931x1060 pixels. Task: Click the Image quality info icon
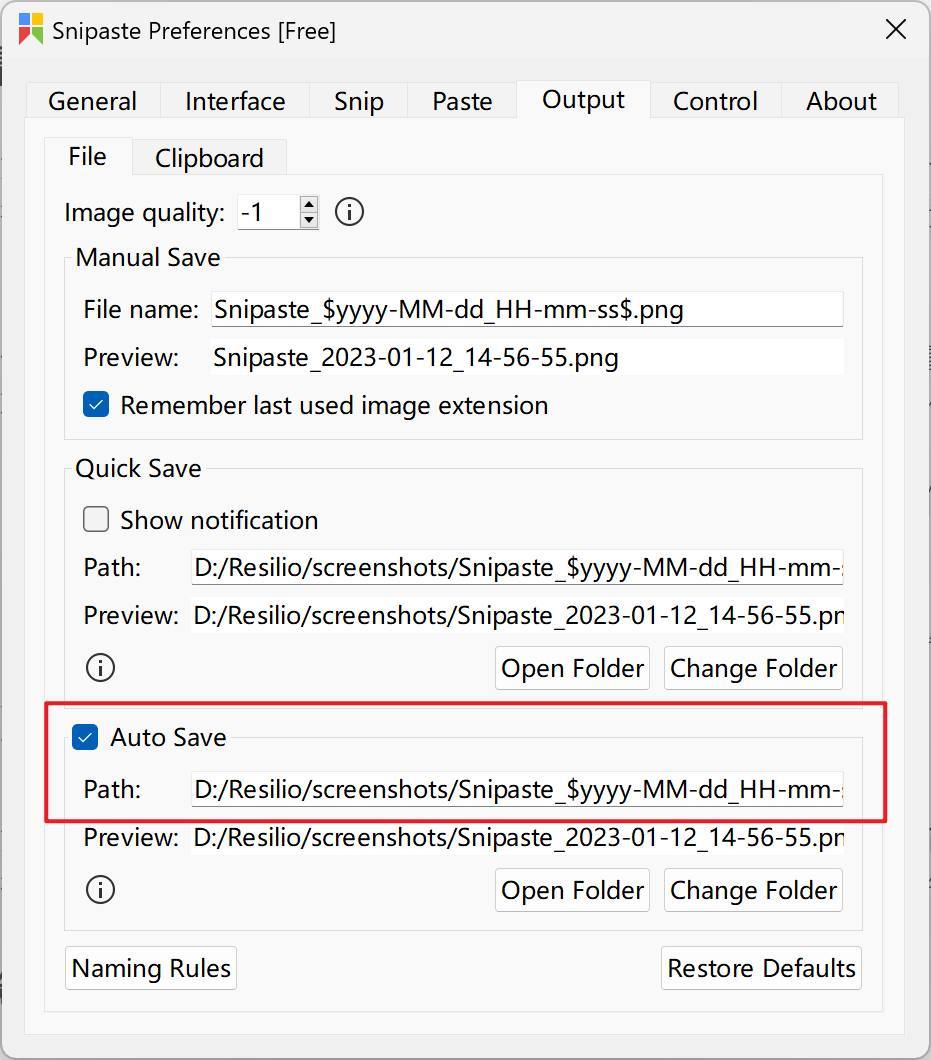[x=349, y=212]
